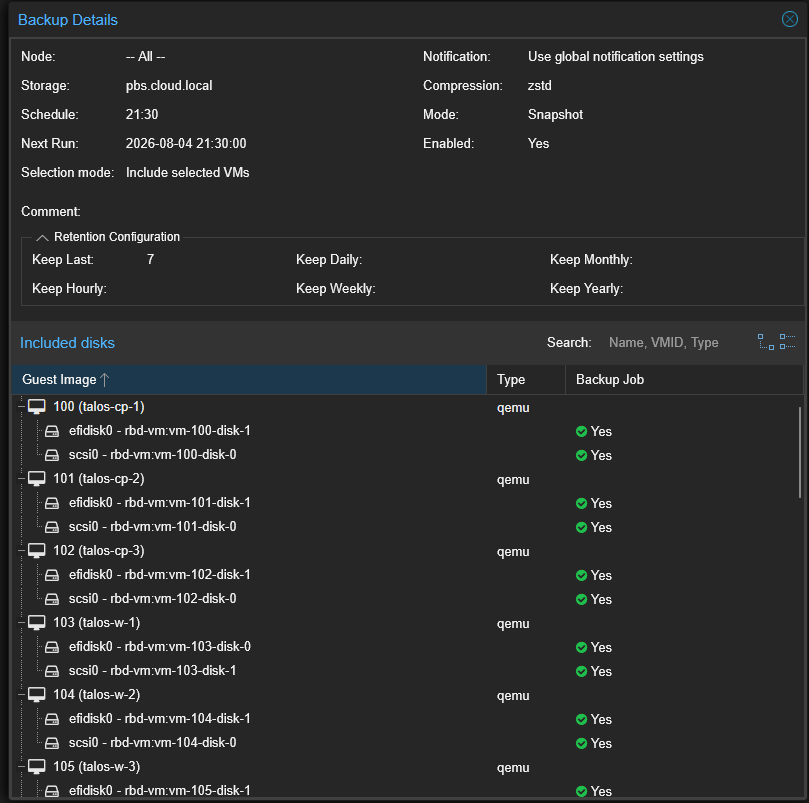This screenshot has height=803, width=809.
Task: Click the qemu type of talos-w-2
Action: tap(513, 696)
